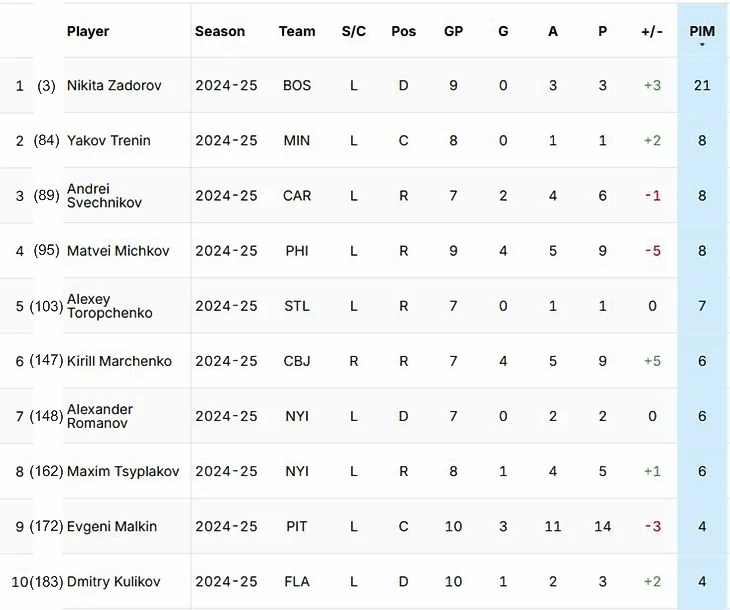Sort by points P column header
The height and width of the screenshot is (610, 730).
click(x=602, y=31)
